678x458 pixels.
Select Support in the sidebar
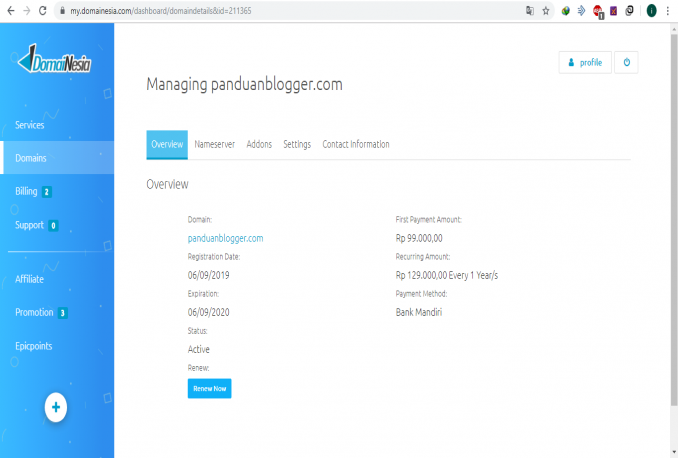coord(29,225)
